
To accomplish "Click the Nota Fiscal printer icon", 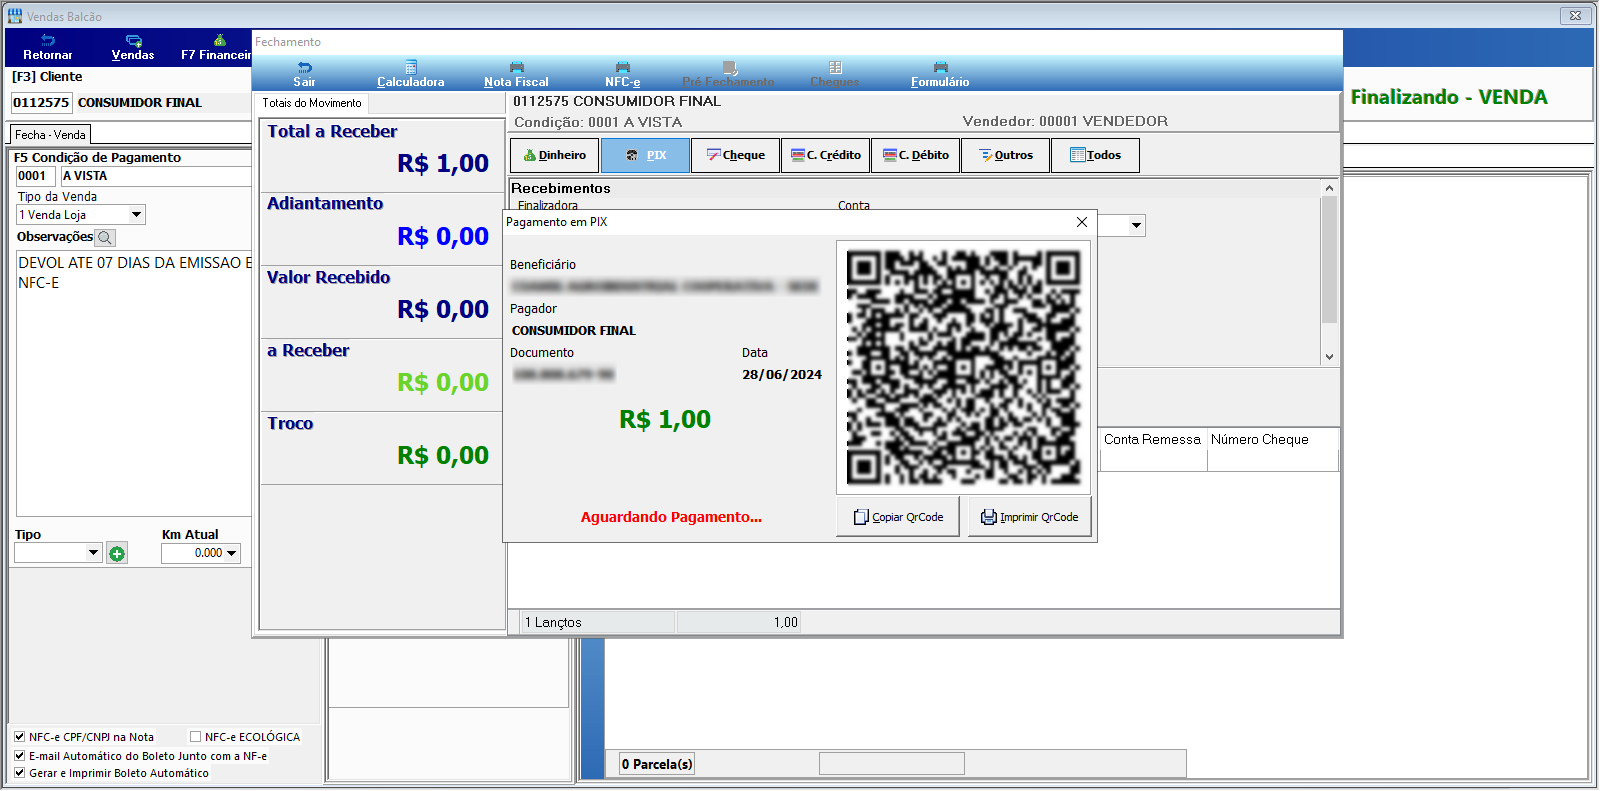I will tap(517, 68).
